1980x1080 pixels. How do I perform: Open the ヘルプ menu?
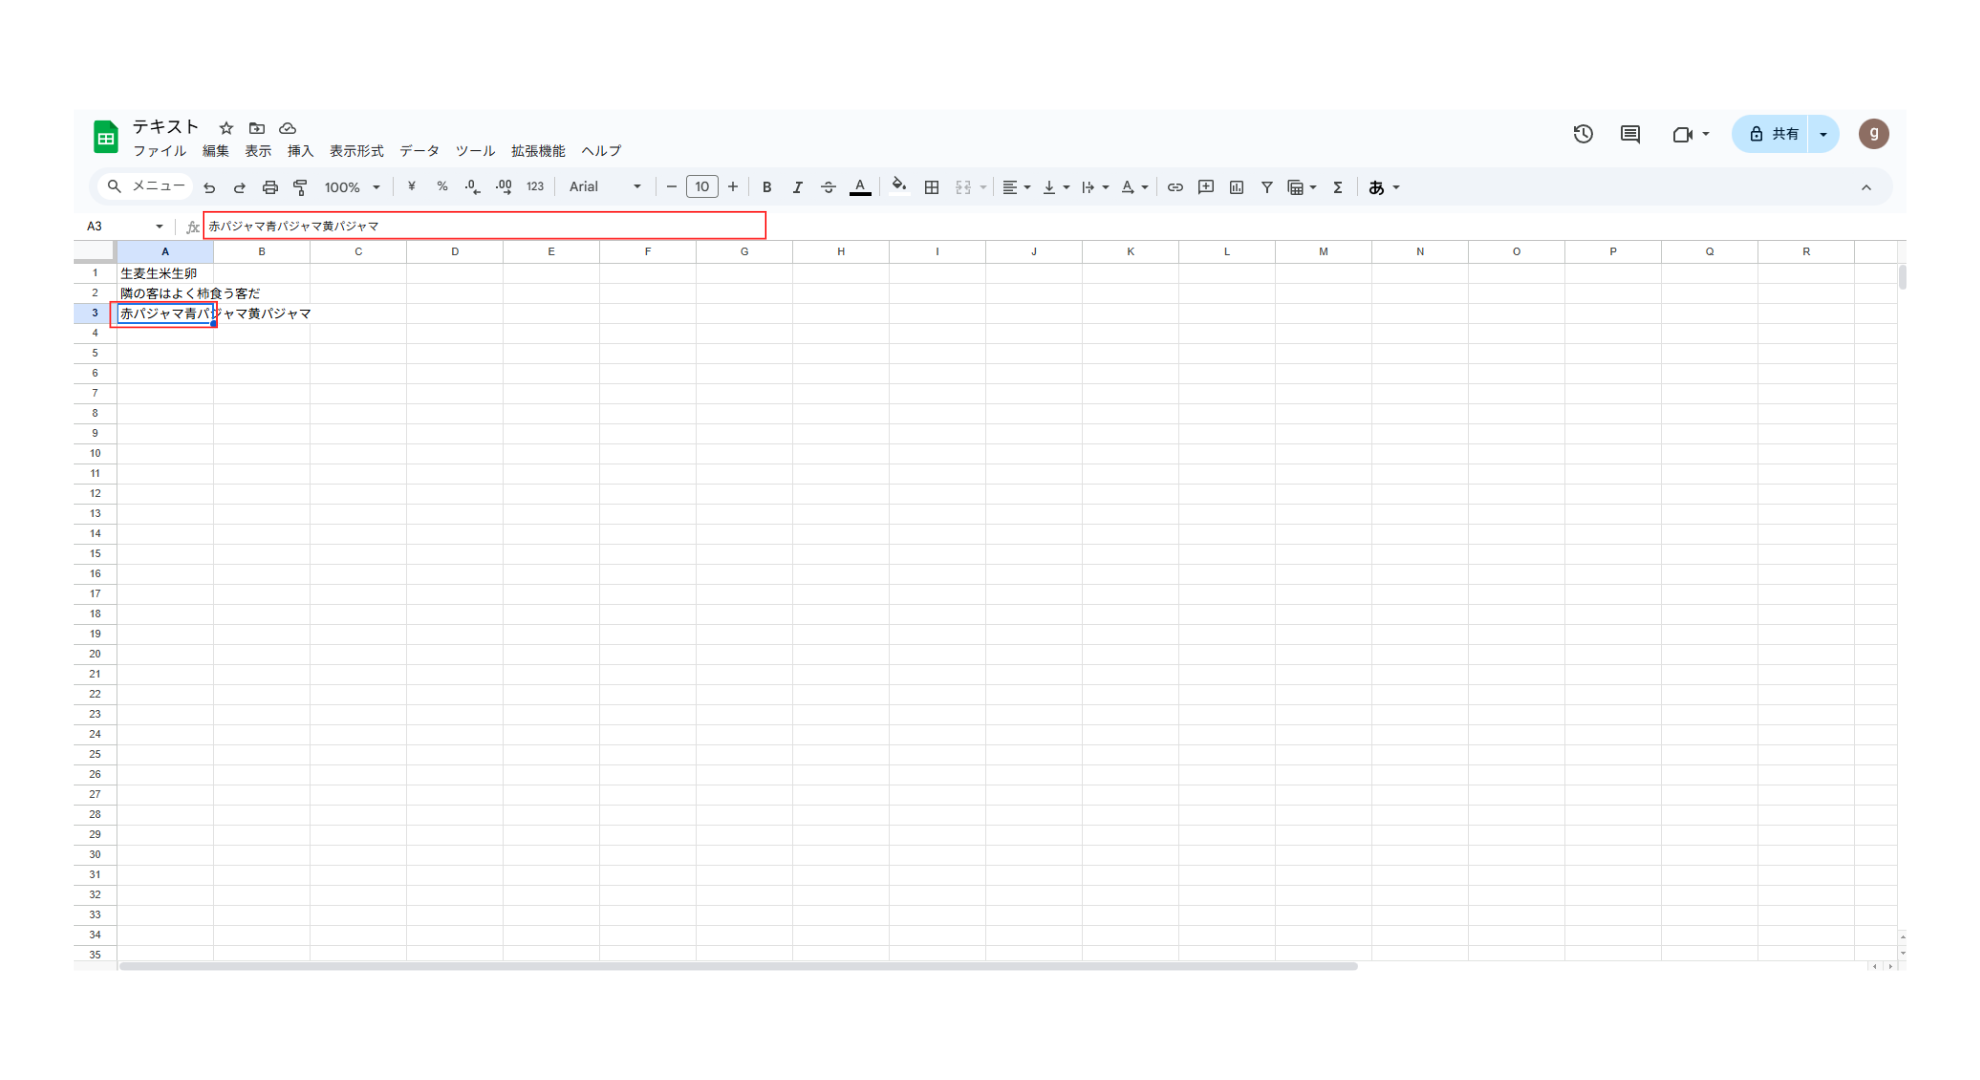[601, 151]
